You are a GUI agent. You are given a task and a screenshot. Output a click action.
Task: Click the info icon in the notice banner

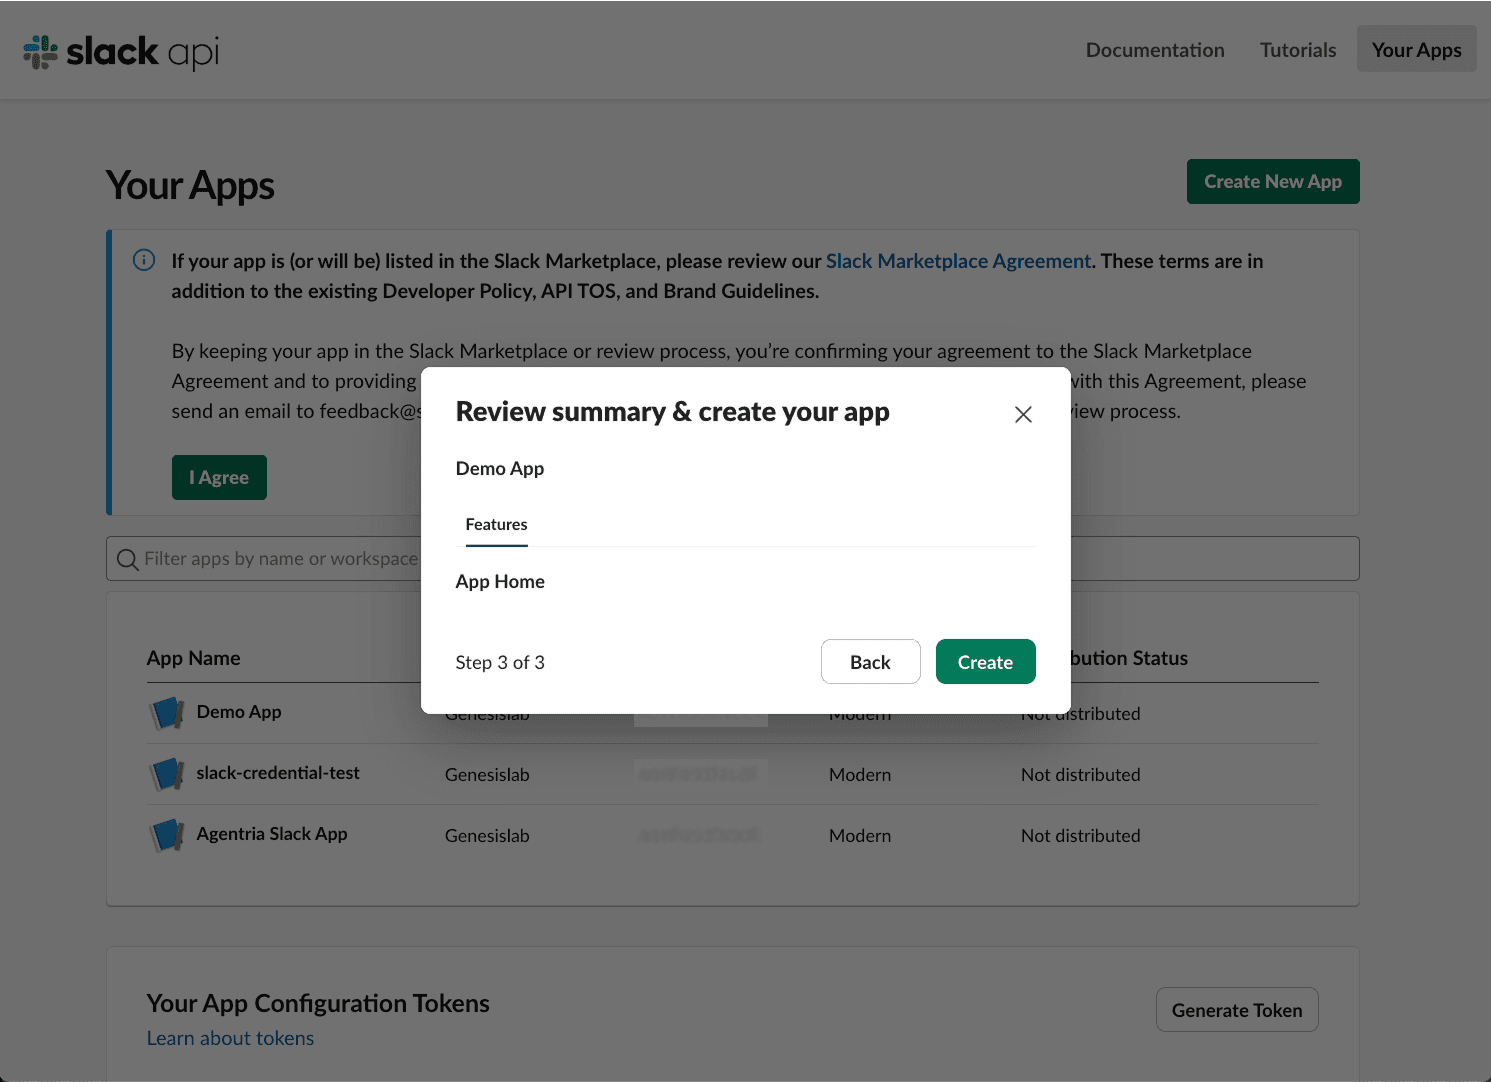click(x=144, y=260)
